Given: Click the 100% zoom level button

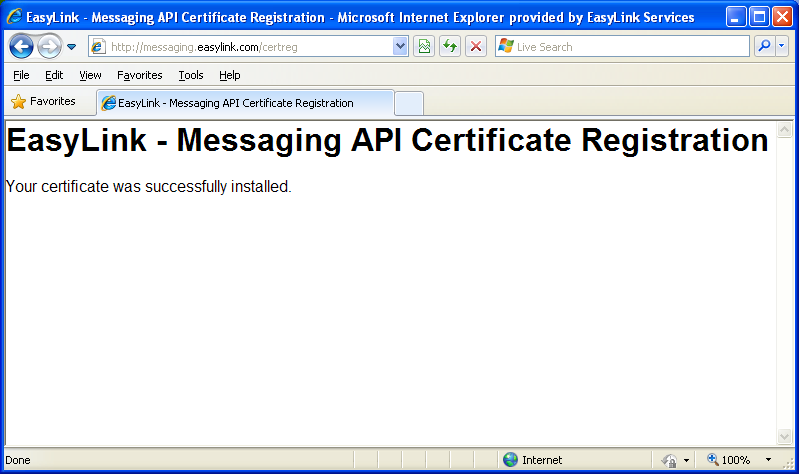Looking at the screenshot, I should 729,460.
